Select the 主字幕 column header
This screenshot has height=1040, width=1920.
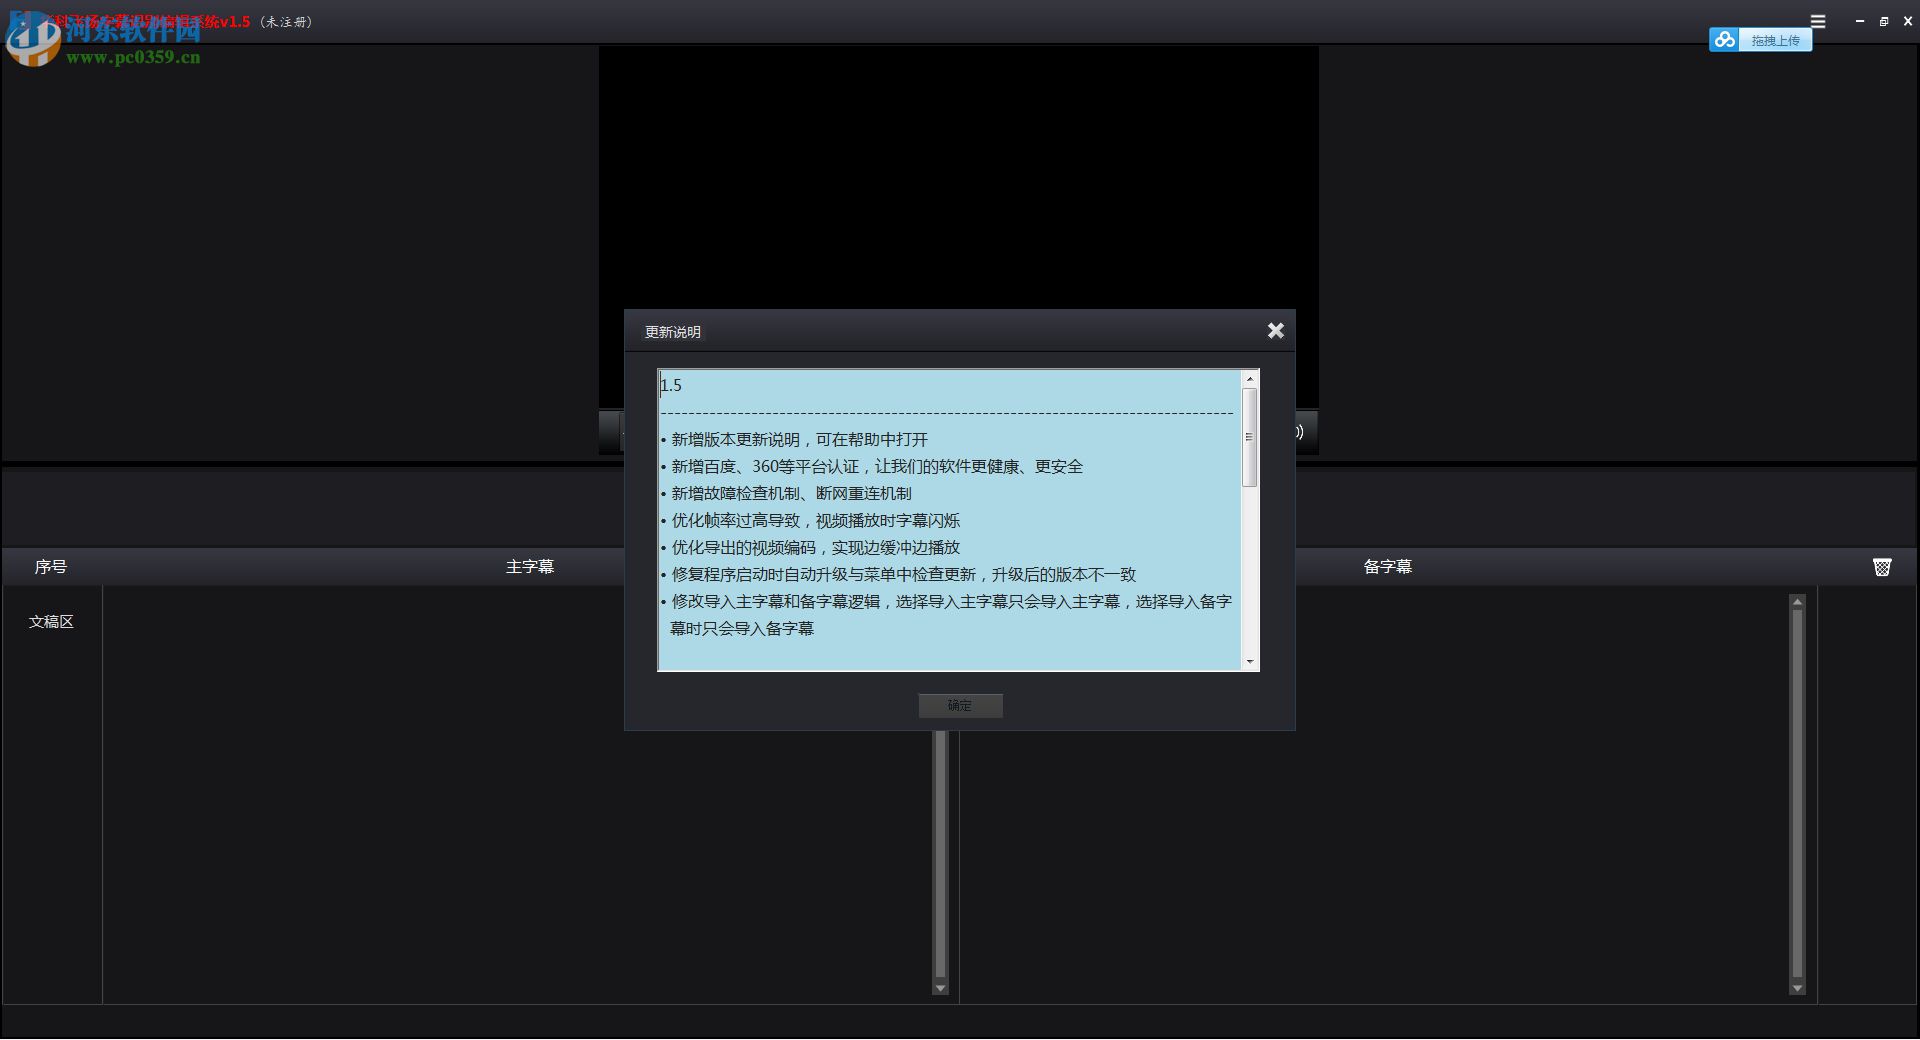[x=530, y=566]
